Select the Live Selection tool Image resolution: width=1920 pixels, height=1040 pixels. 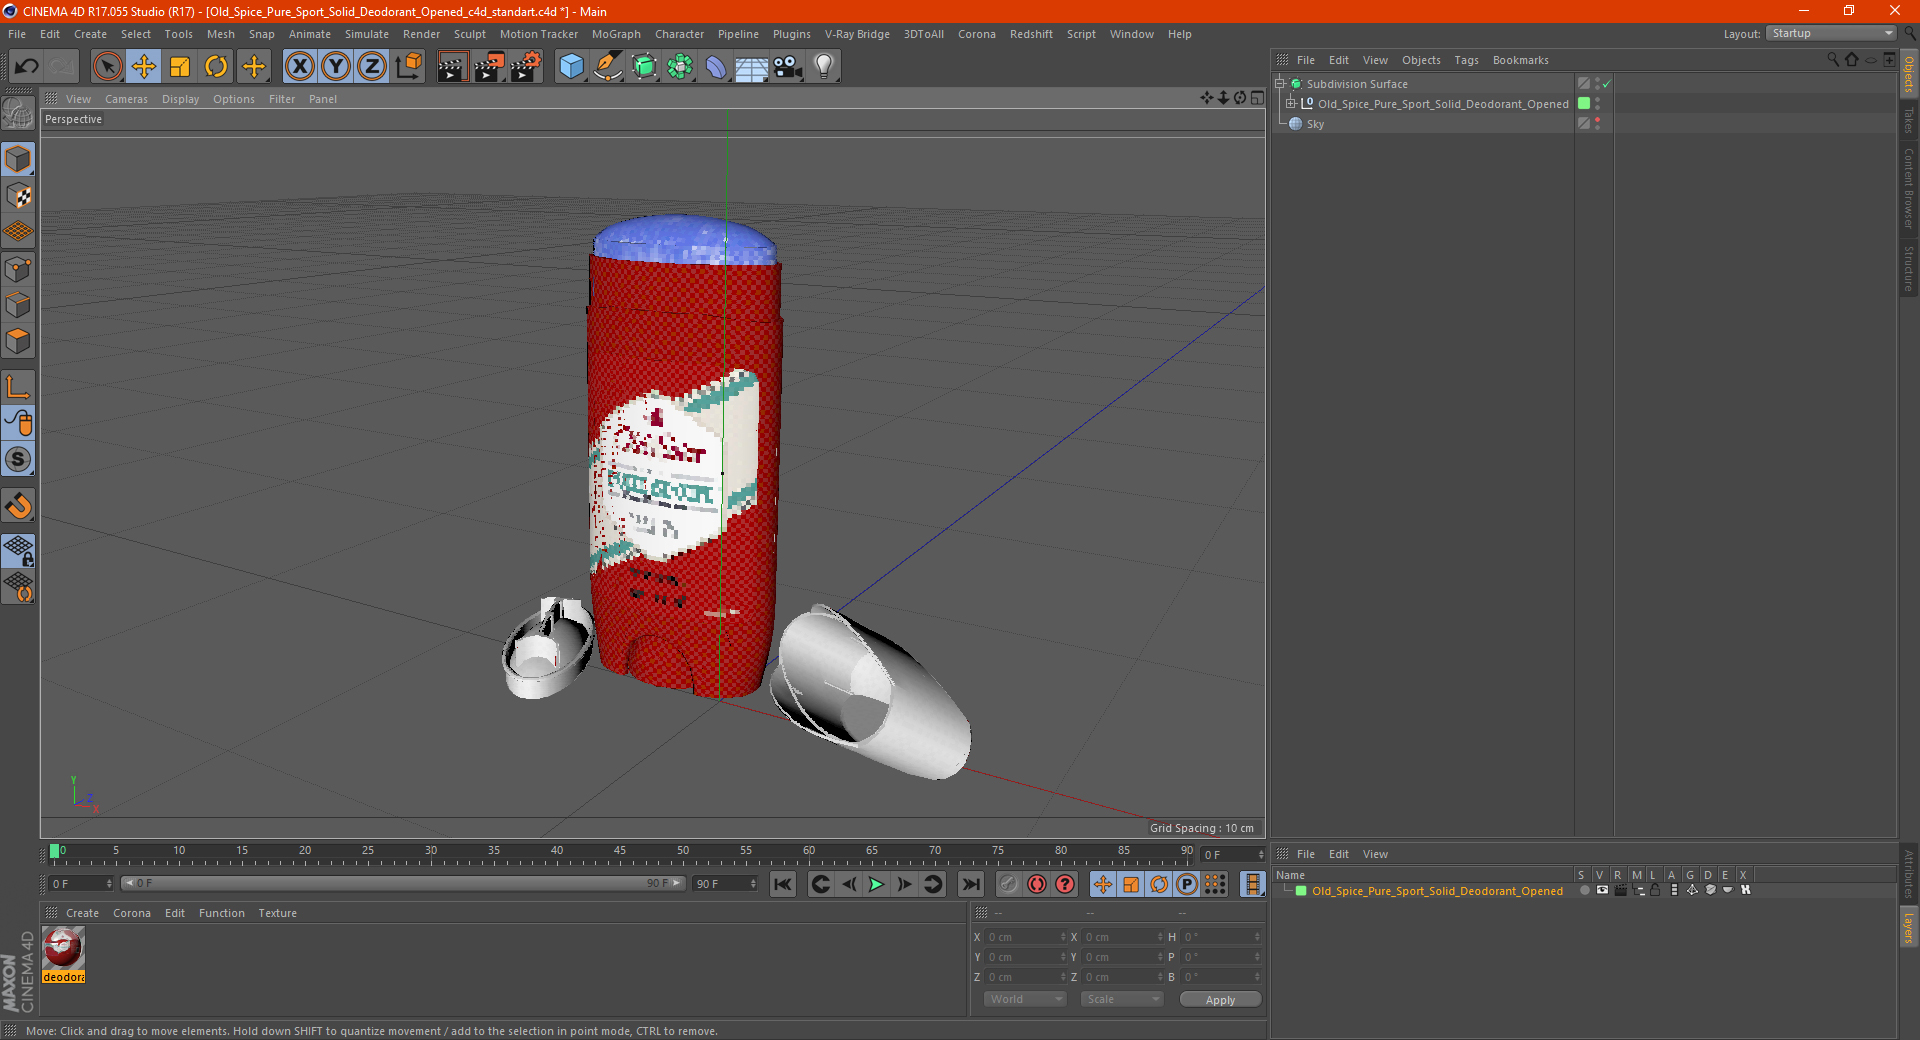click(x=107, y=67)
